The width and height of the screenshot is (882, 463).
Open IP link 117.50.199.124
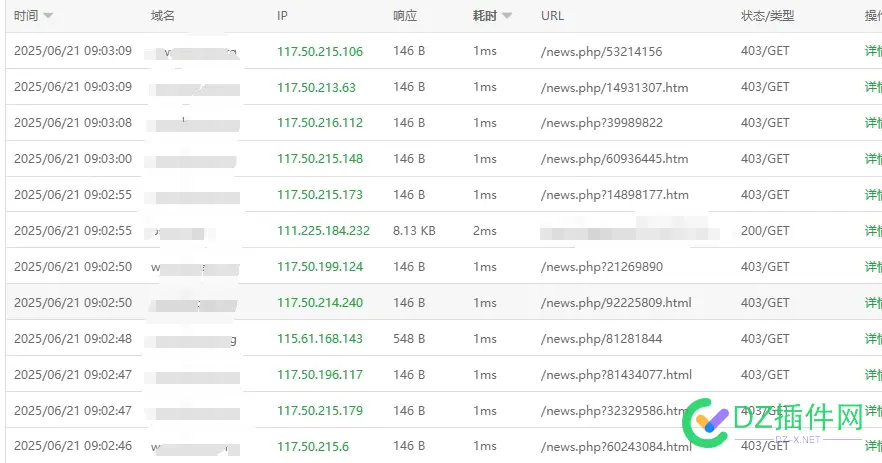[x=320, y=267]
